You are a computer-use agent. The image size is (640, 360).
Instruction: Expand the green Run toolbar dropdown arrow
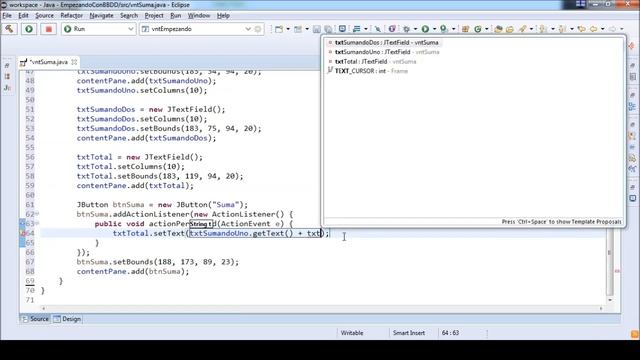434,29
